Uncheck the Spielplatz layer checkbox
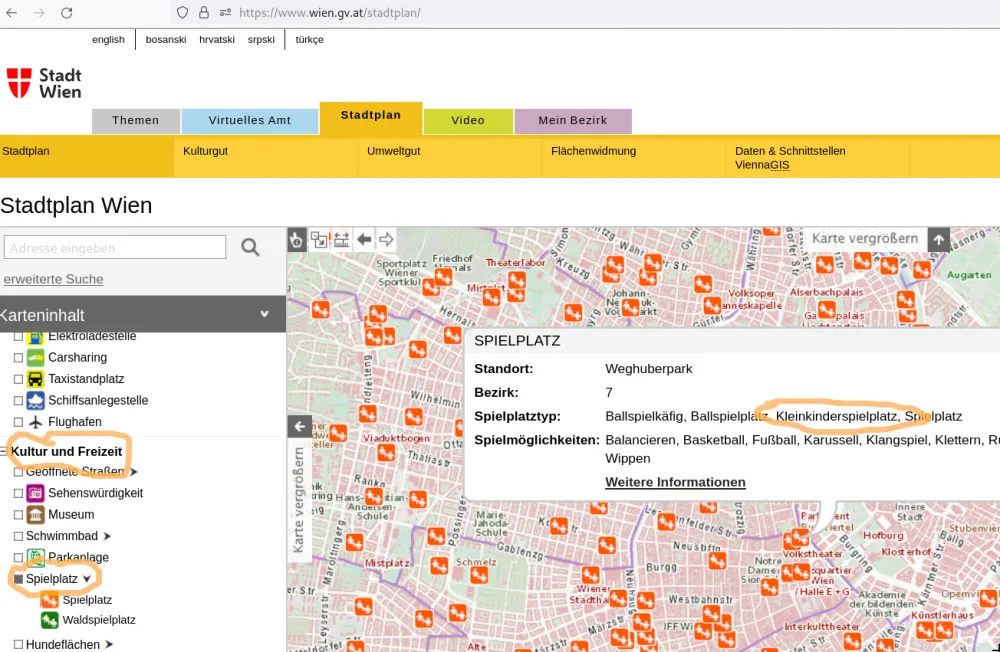1000x652 pixels. 18,579
